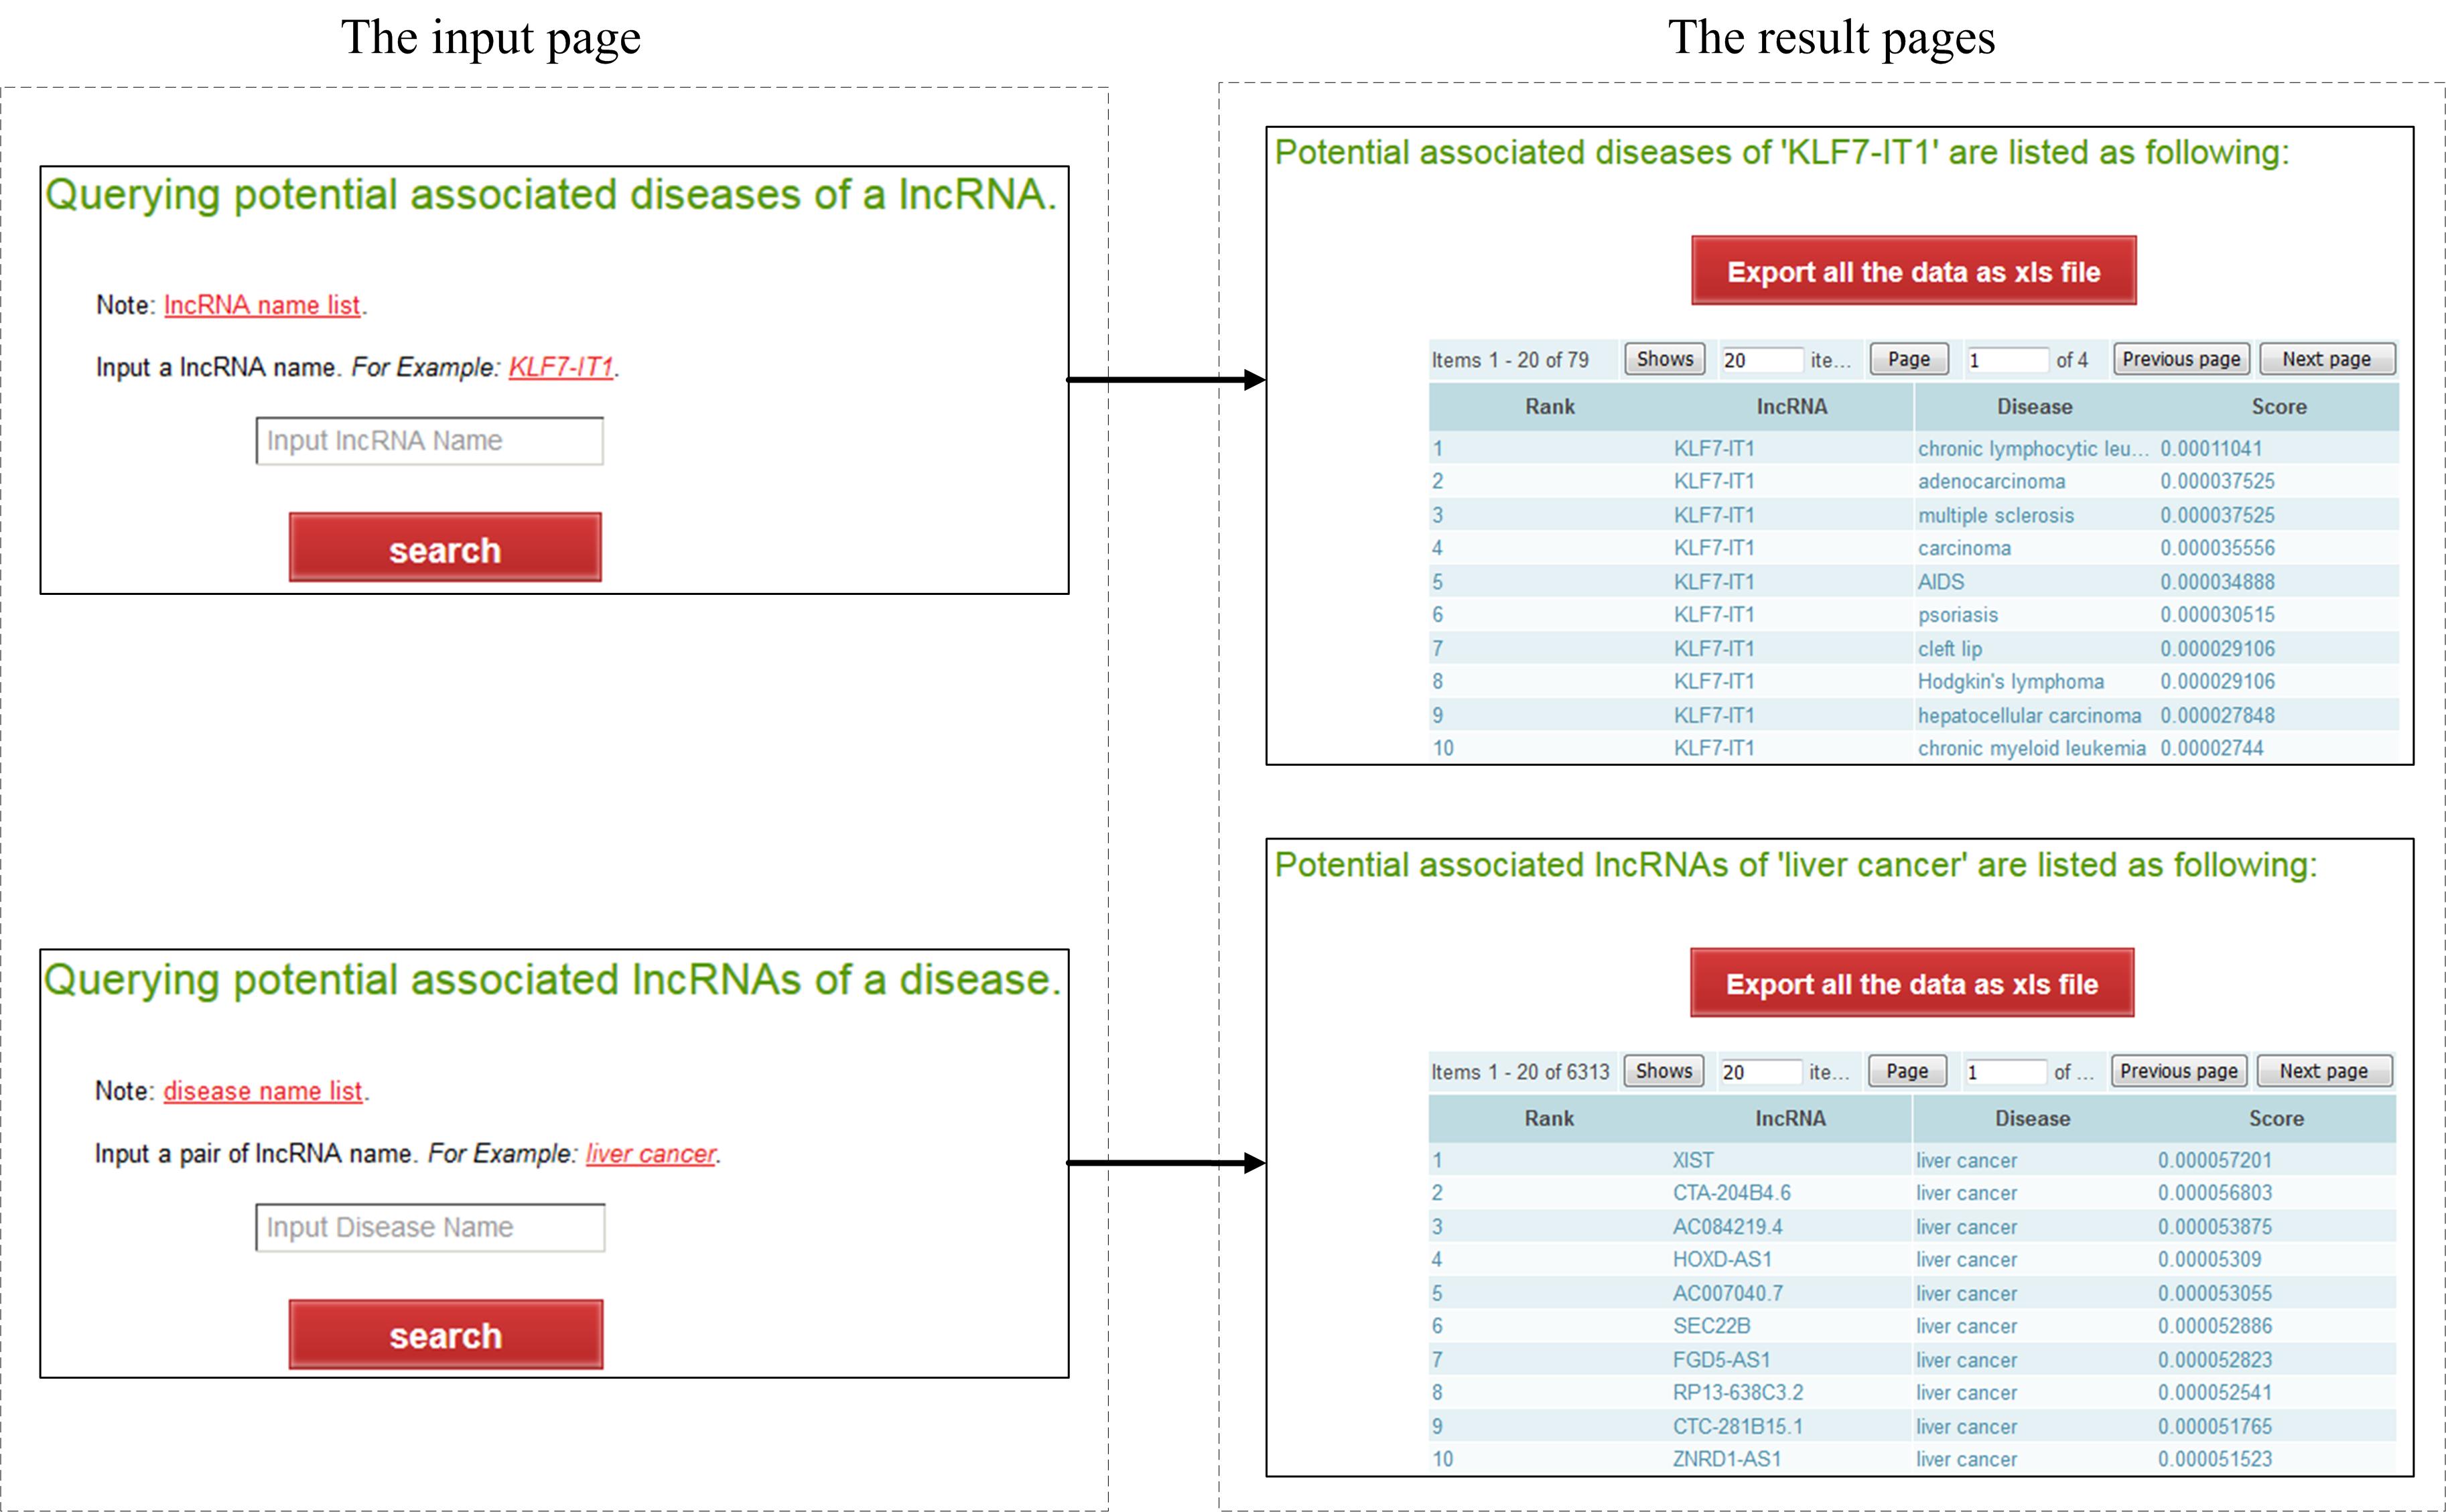Select the multiple sclerosis disease entry
The width and height of the screenshot is (2446, 1512).
point(1995,515)
